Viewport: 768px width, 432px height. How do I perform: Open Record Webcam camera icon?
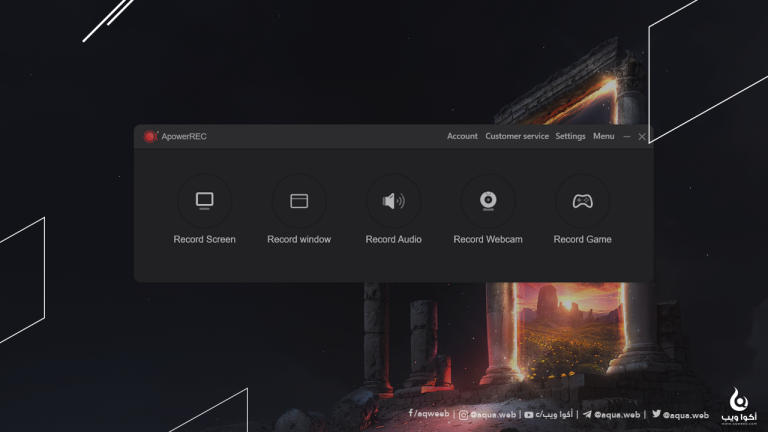pos(488,201)
